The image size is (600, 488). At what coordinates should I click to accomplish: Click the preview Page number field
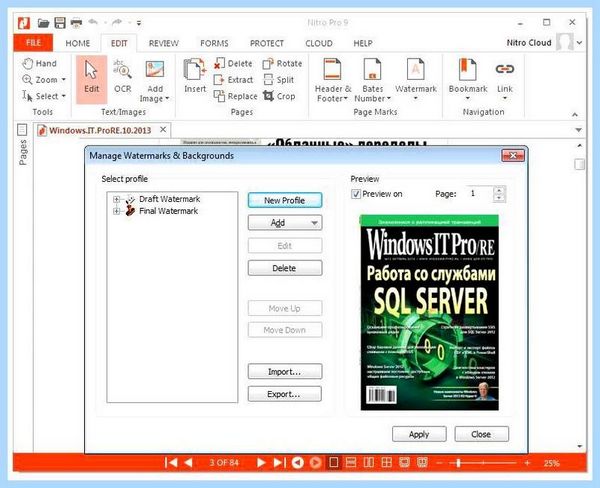pos(480,194)
